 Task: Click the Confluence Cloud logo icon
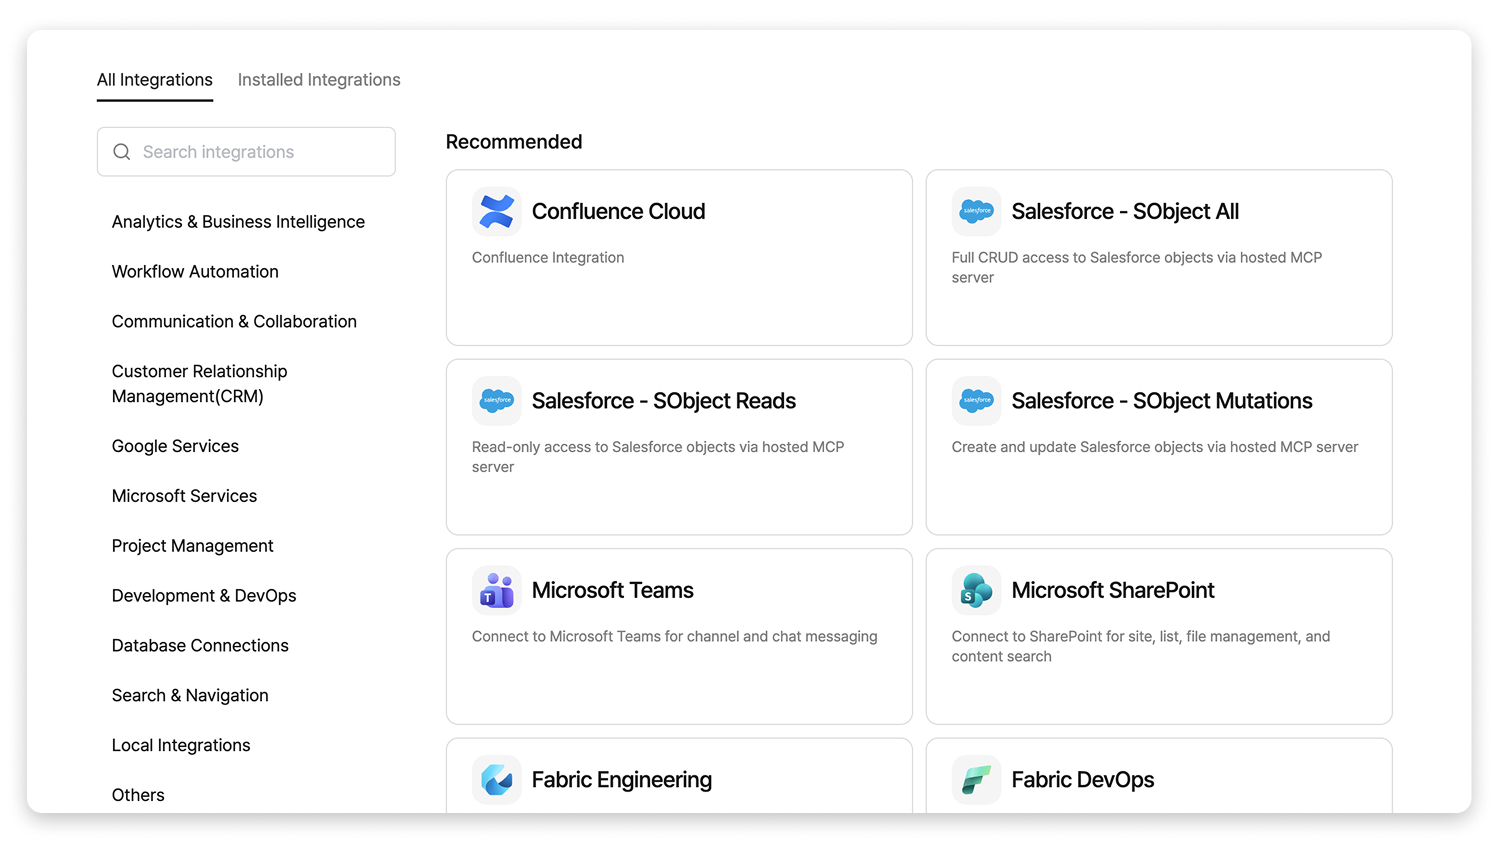point(497,211)
